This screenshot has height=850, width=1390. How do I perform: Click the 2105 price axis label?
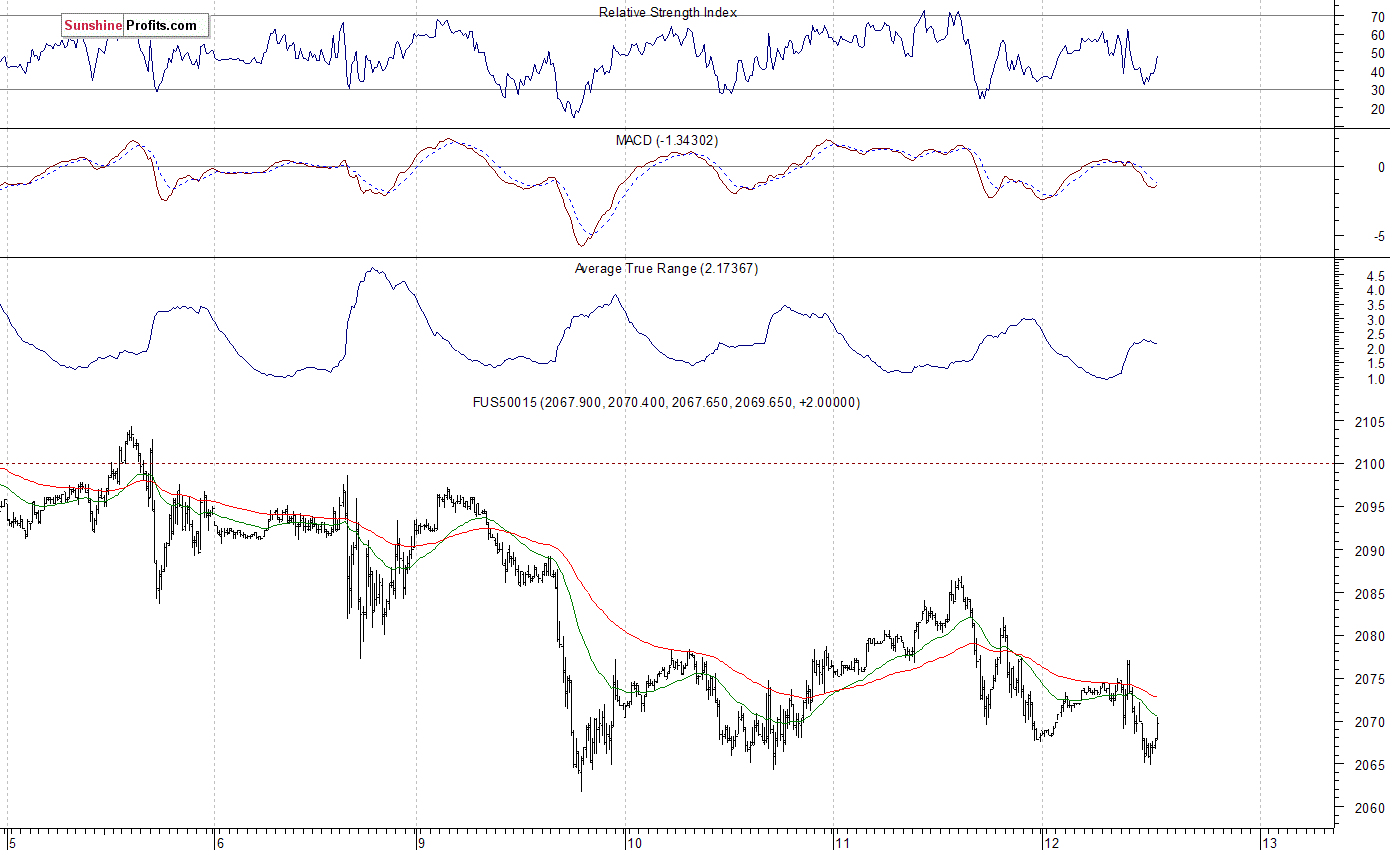tap(1371, 422)
